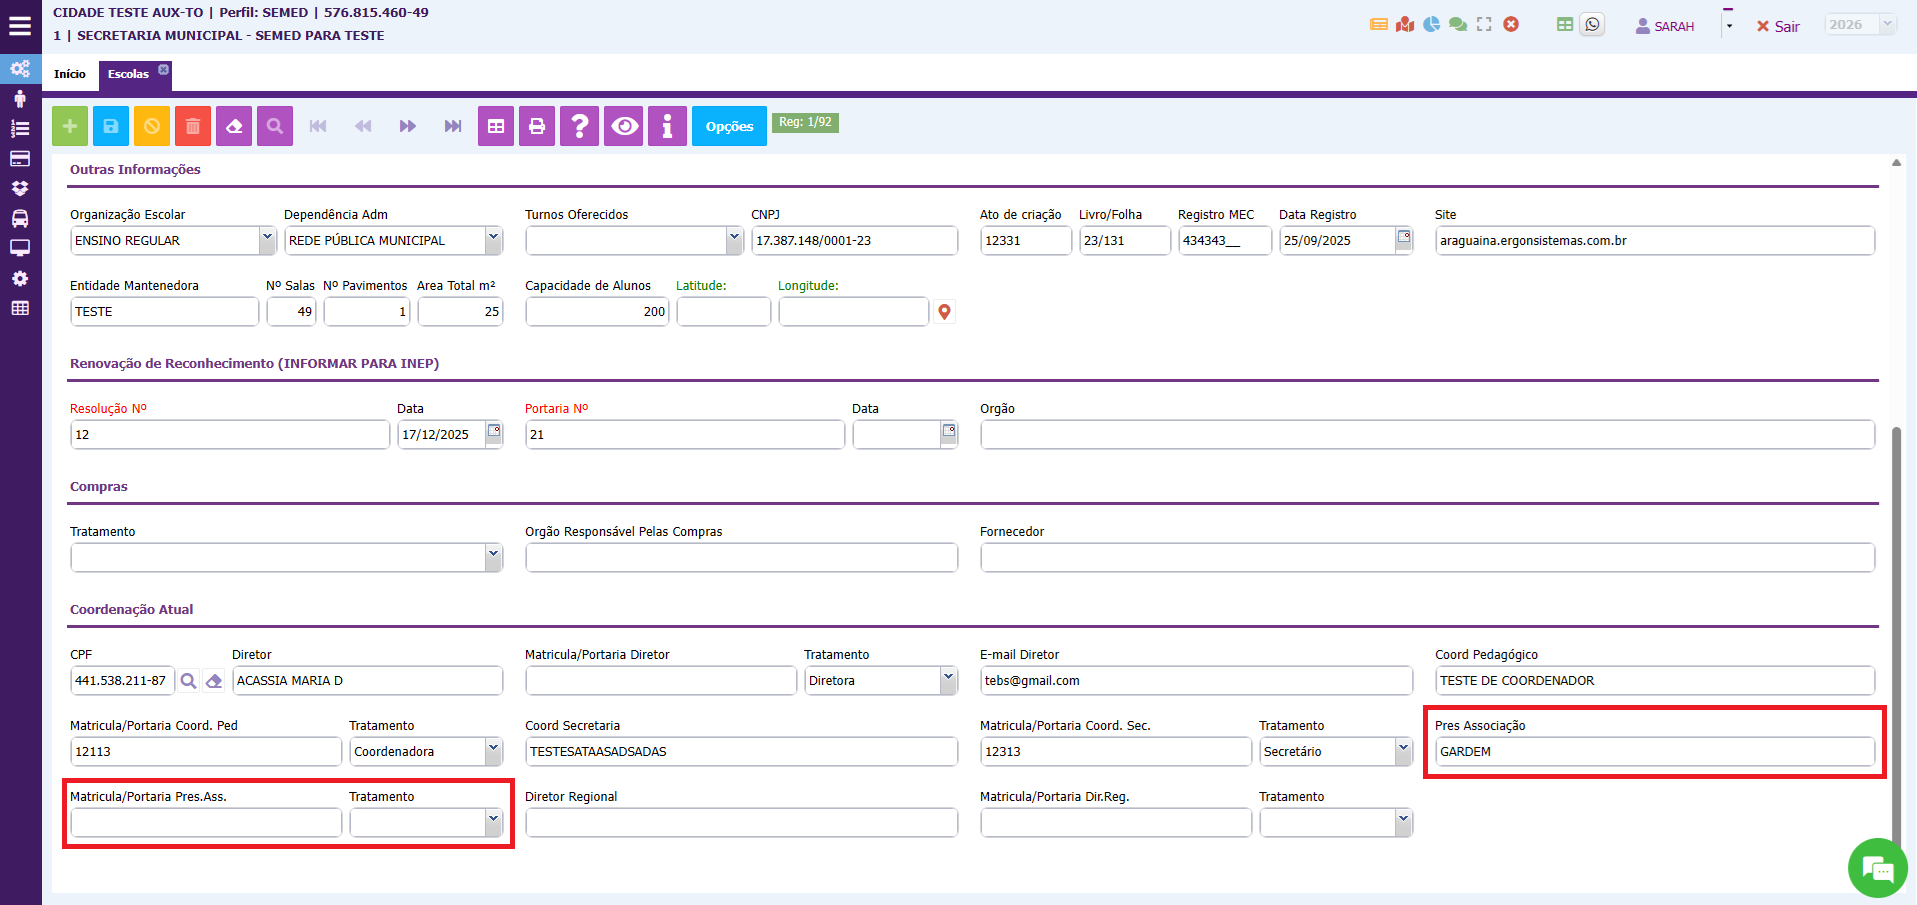
Task: Open the live chat bubble button
Action: click(1877, 868)
